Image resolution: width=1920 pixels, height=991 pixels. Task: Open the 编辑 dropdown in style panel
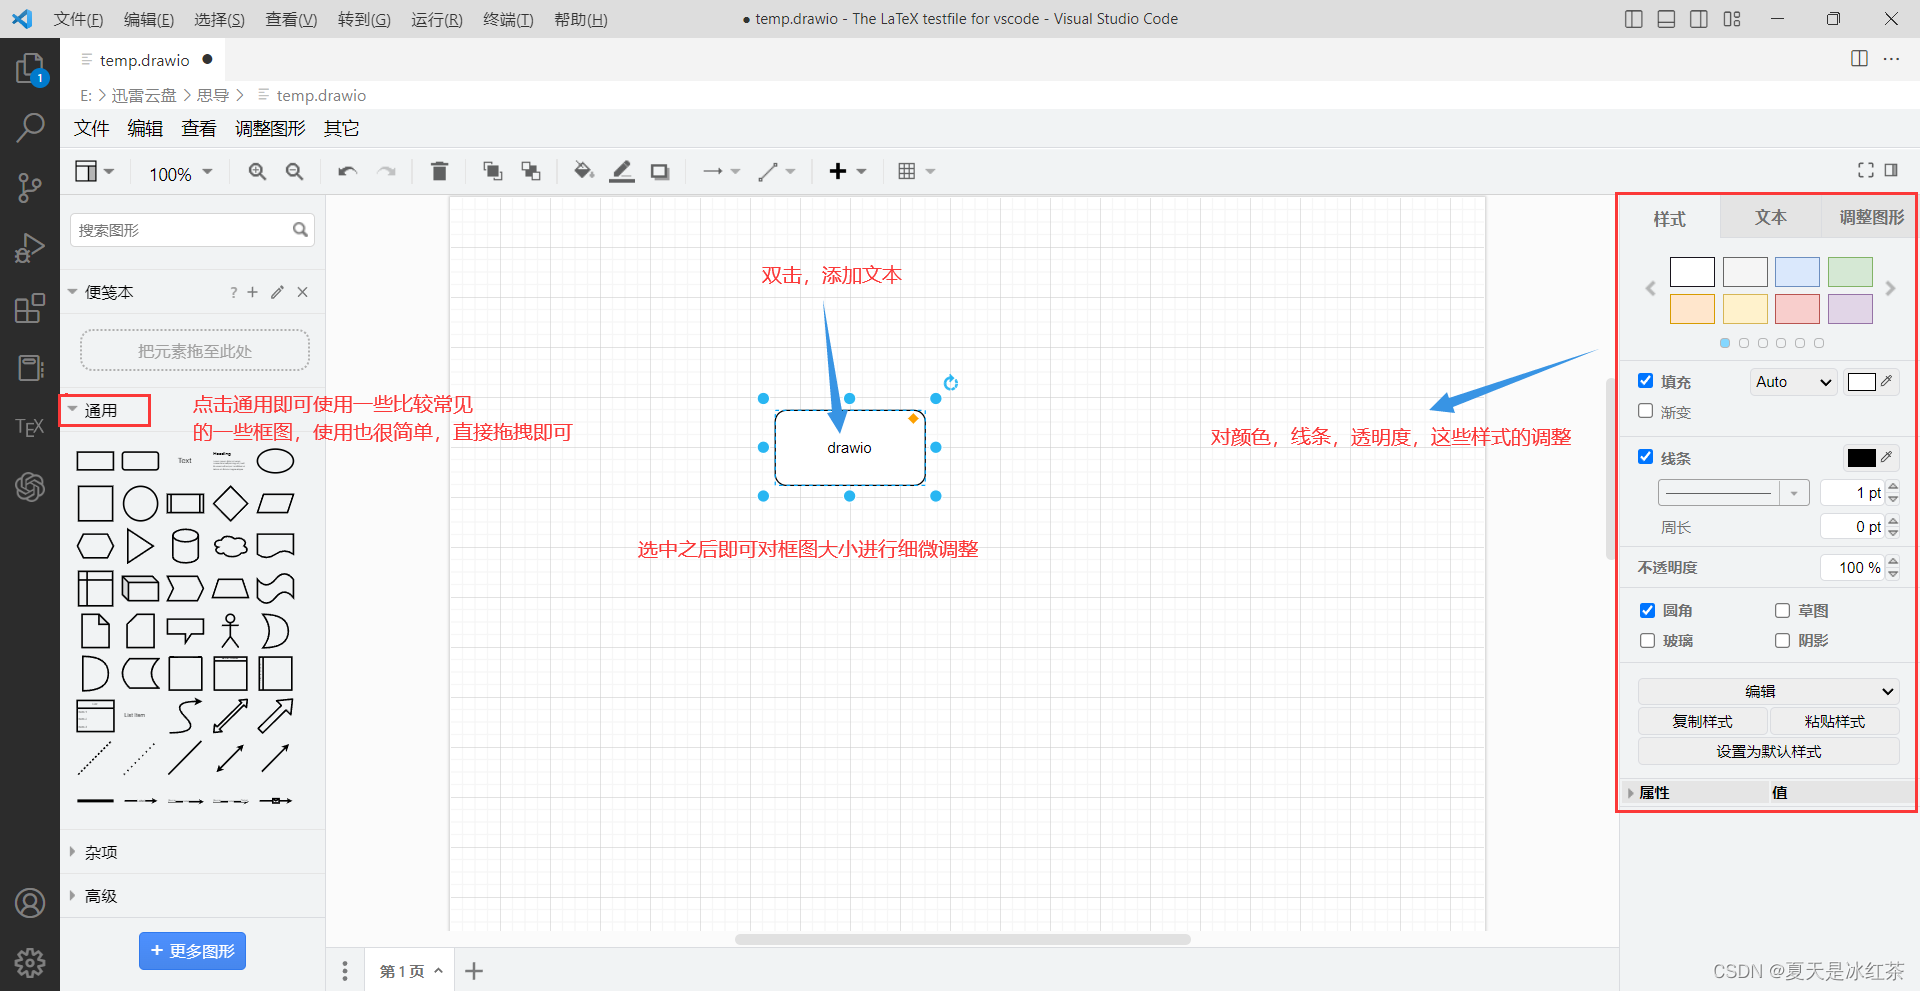click(x=1768, y=691)
